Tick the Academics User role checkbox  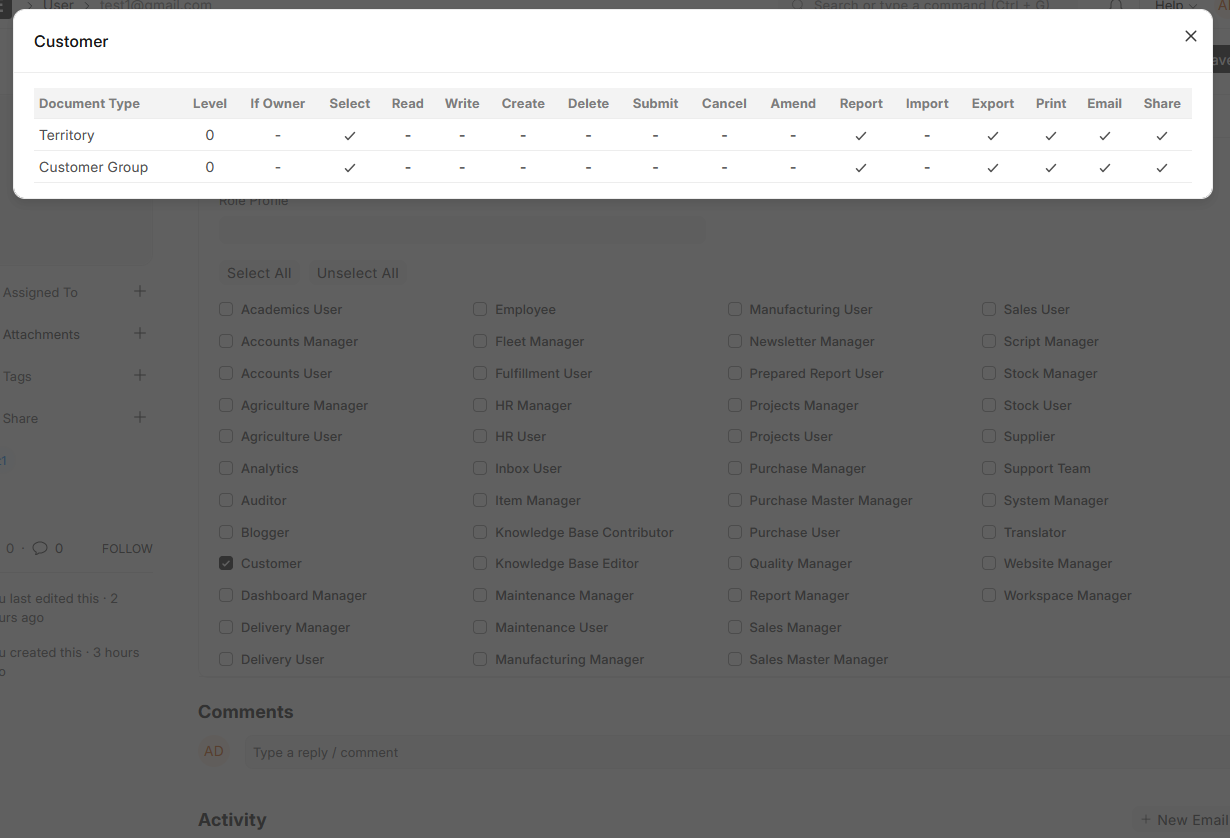[226, 310]
